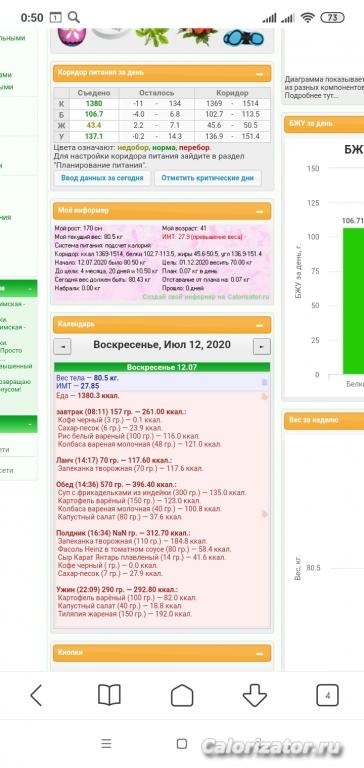Tap the search magnifier in status bar

73,18
